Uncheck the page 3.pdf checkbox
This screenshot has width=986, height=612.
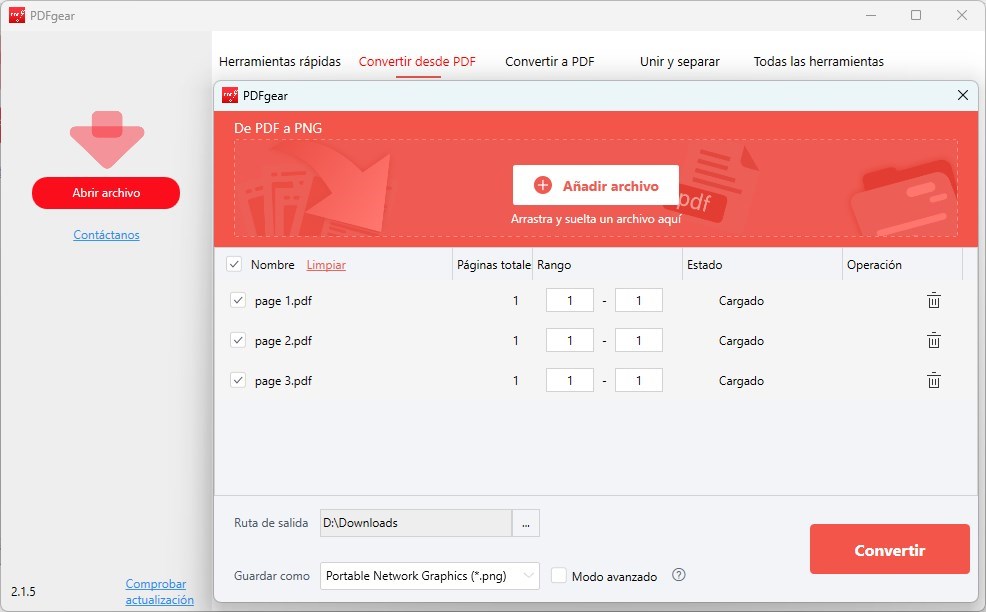click(238, 380)
